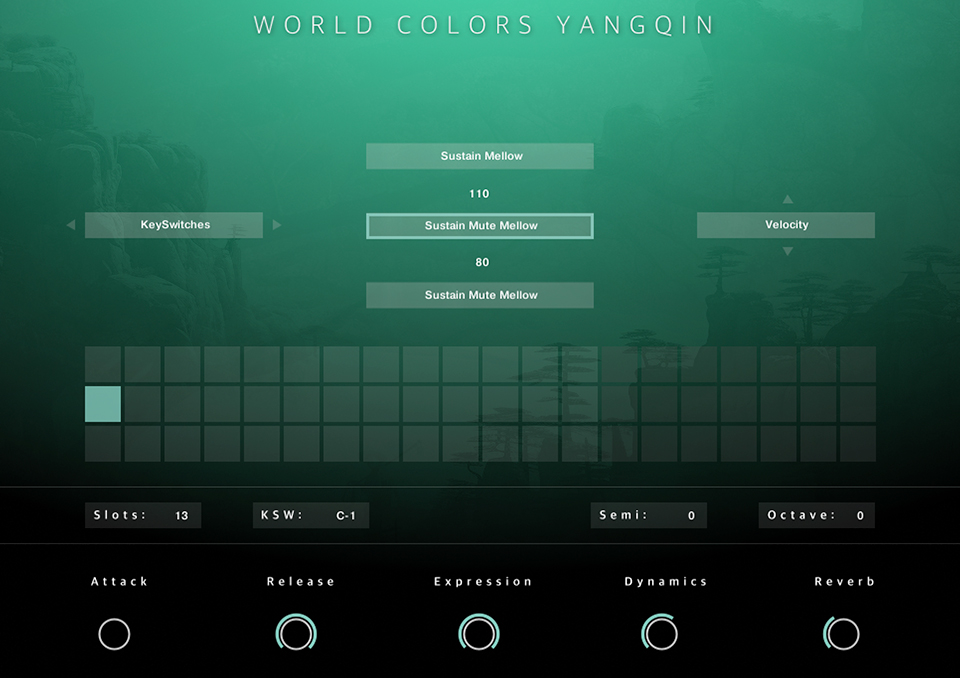Click the Dynamics knob

661,634
